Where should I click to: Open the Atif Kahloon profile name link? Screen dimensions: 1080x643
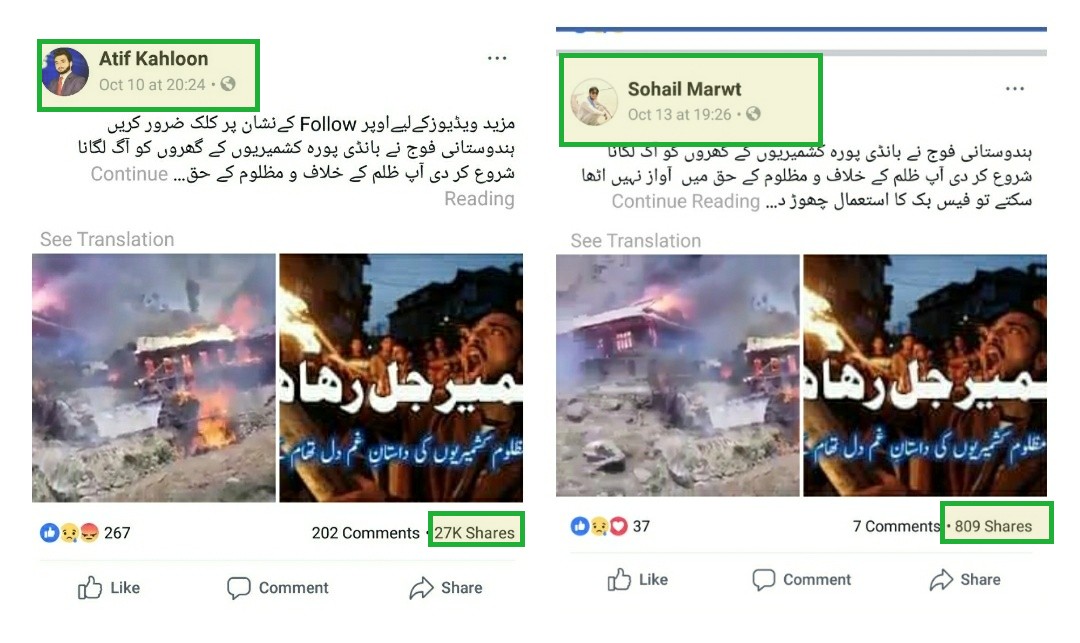tap(154, 59)
